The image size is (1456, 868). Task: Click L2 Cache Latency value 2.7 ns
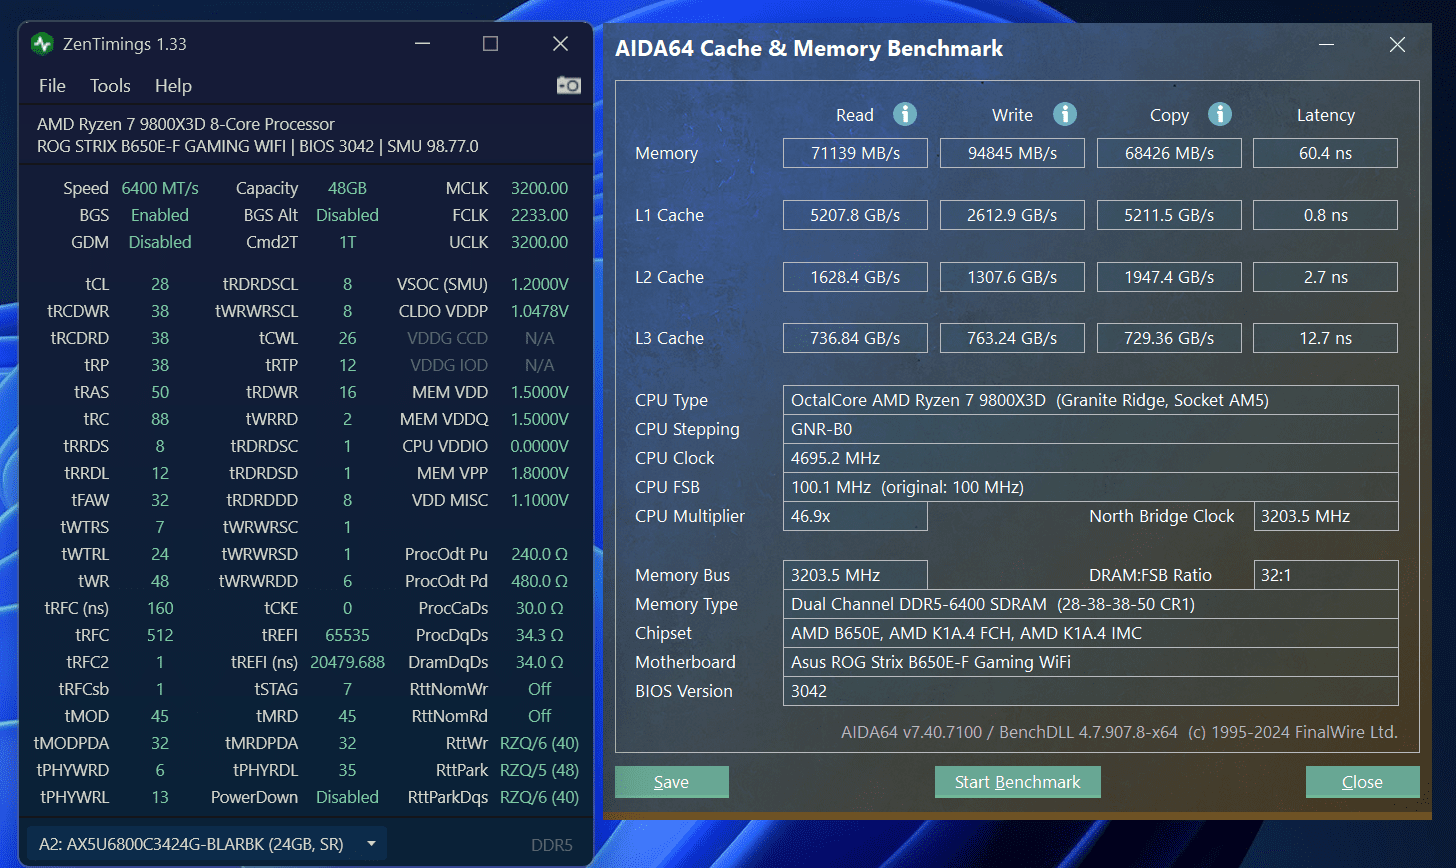click(1325, 277)
